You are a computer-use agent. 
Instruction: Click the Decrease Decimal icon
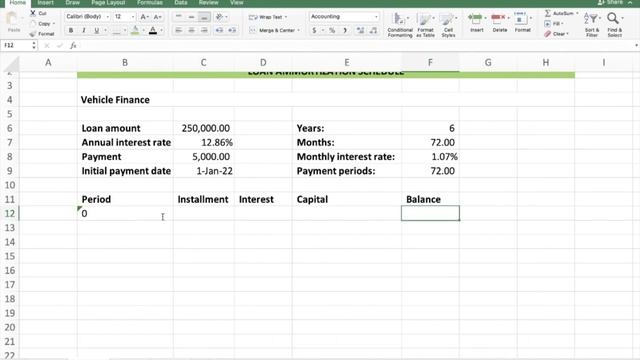pyautogui.click(x=373, y=31)
